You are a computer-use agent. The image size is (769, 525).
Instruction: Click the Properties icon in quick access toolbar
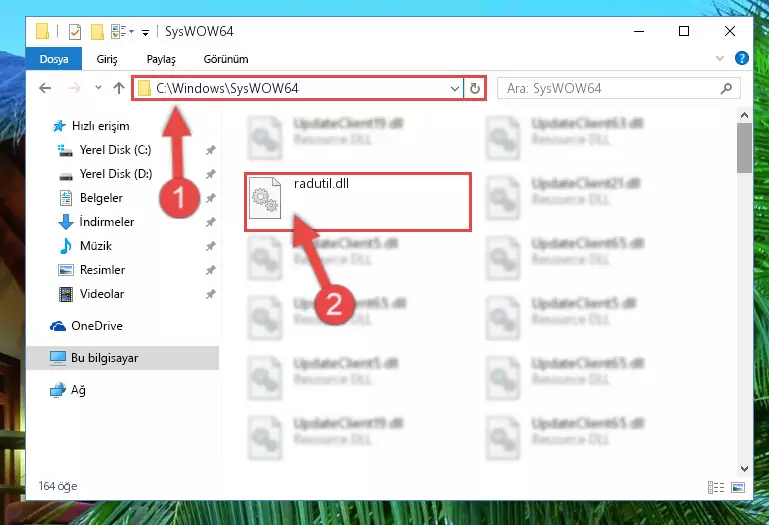[x=75, y=32]
